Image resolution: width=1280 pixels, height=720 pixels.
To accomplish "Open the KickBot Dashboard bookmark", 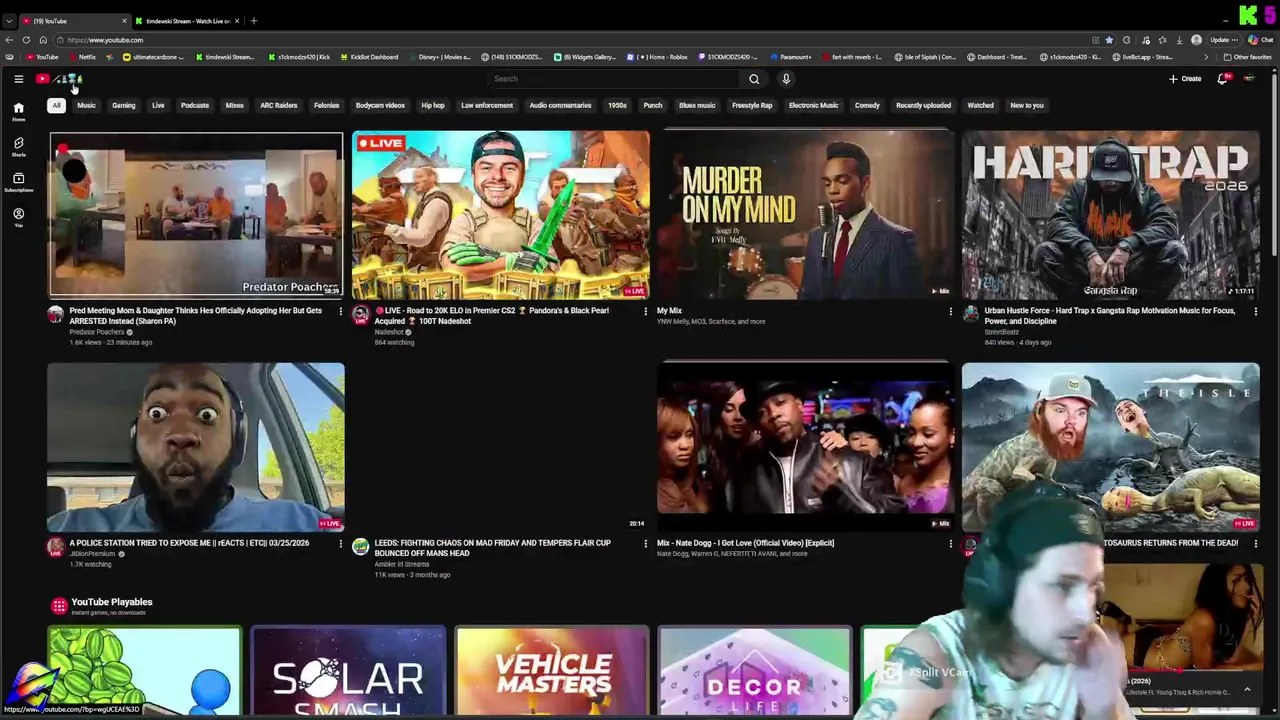I will 369,57.
